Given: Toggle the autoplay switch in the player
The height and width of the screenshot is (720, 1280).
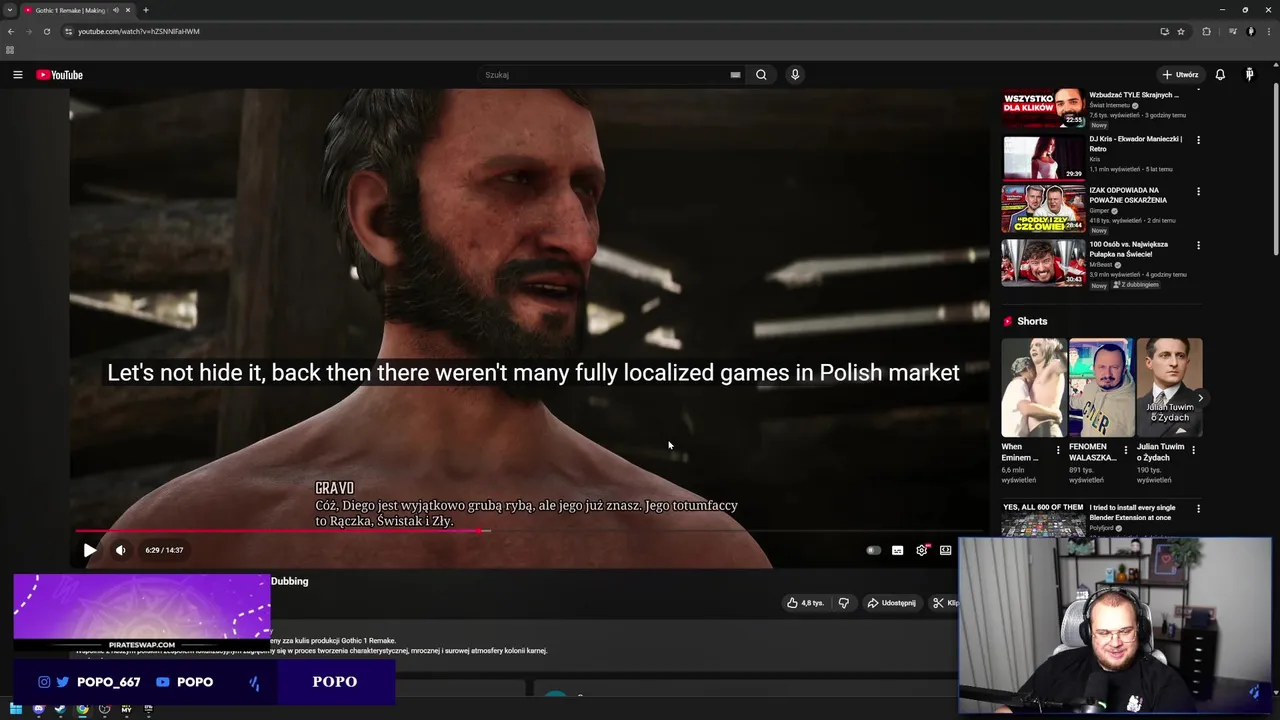Looking at the screenshot, I should (874, 550).
